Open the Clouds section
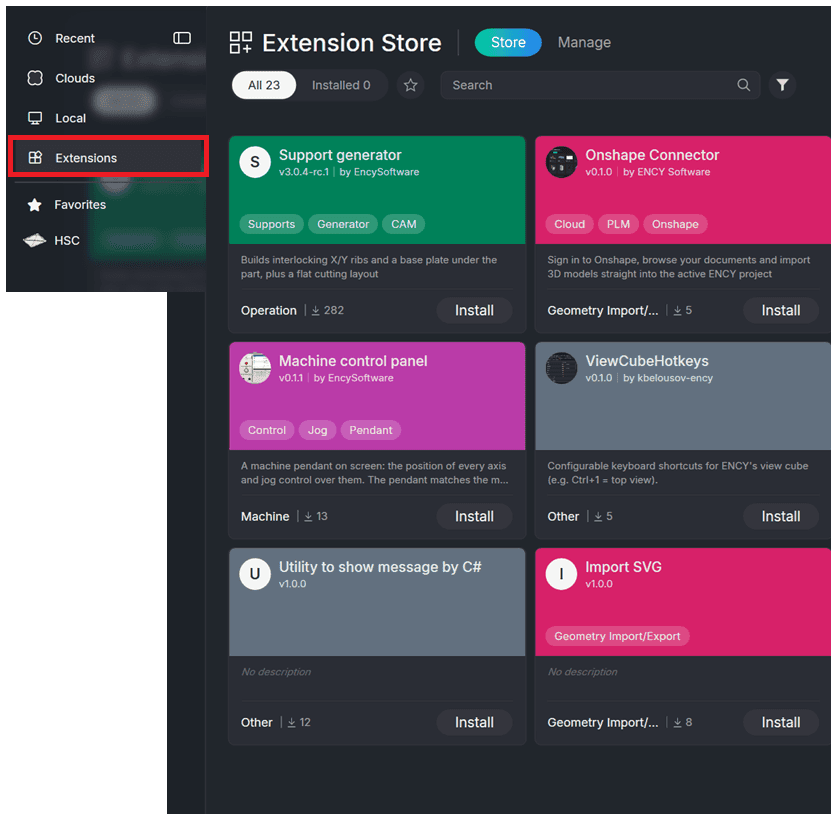Screen dimensions: 836x814 [x=75, y=78]
